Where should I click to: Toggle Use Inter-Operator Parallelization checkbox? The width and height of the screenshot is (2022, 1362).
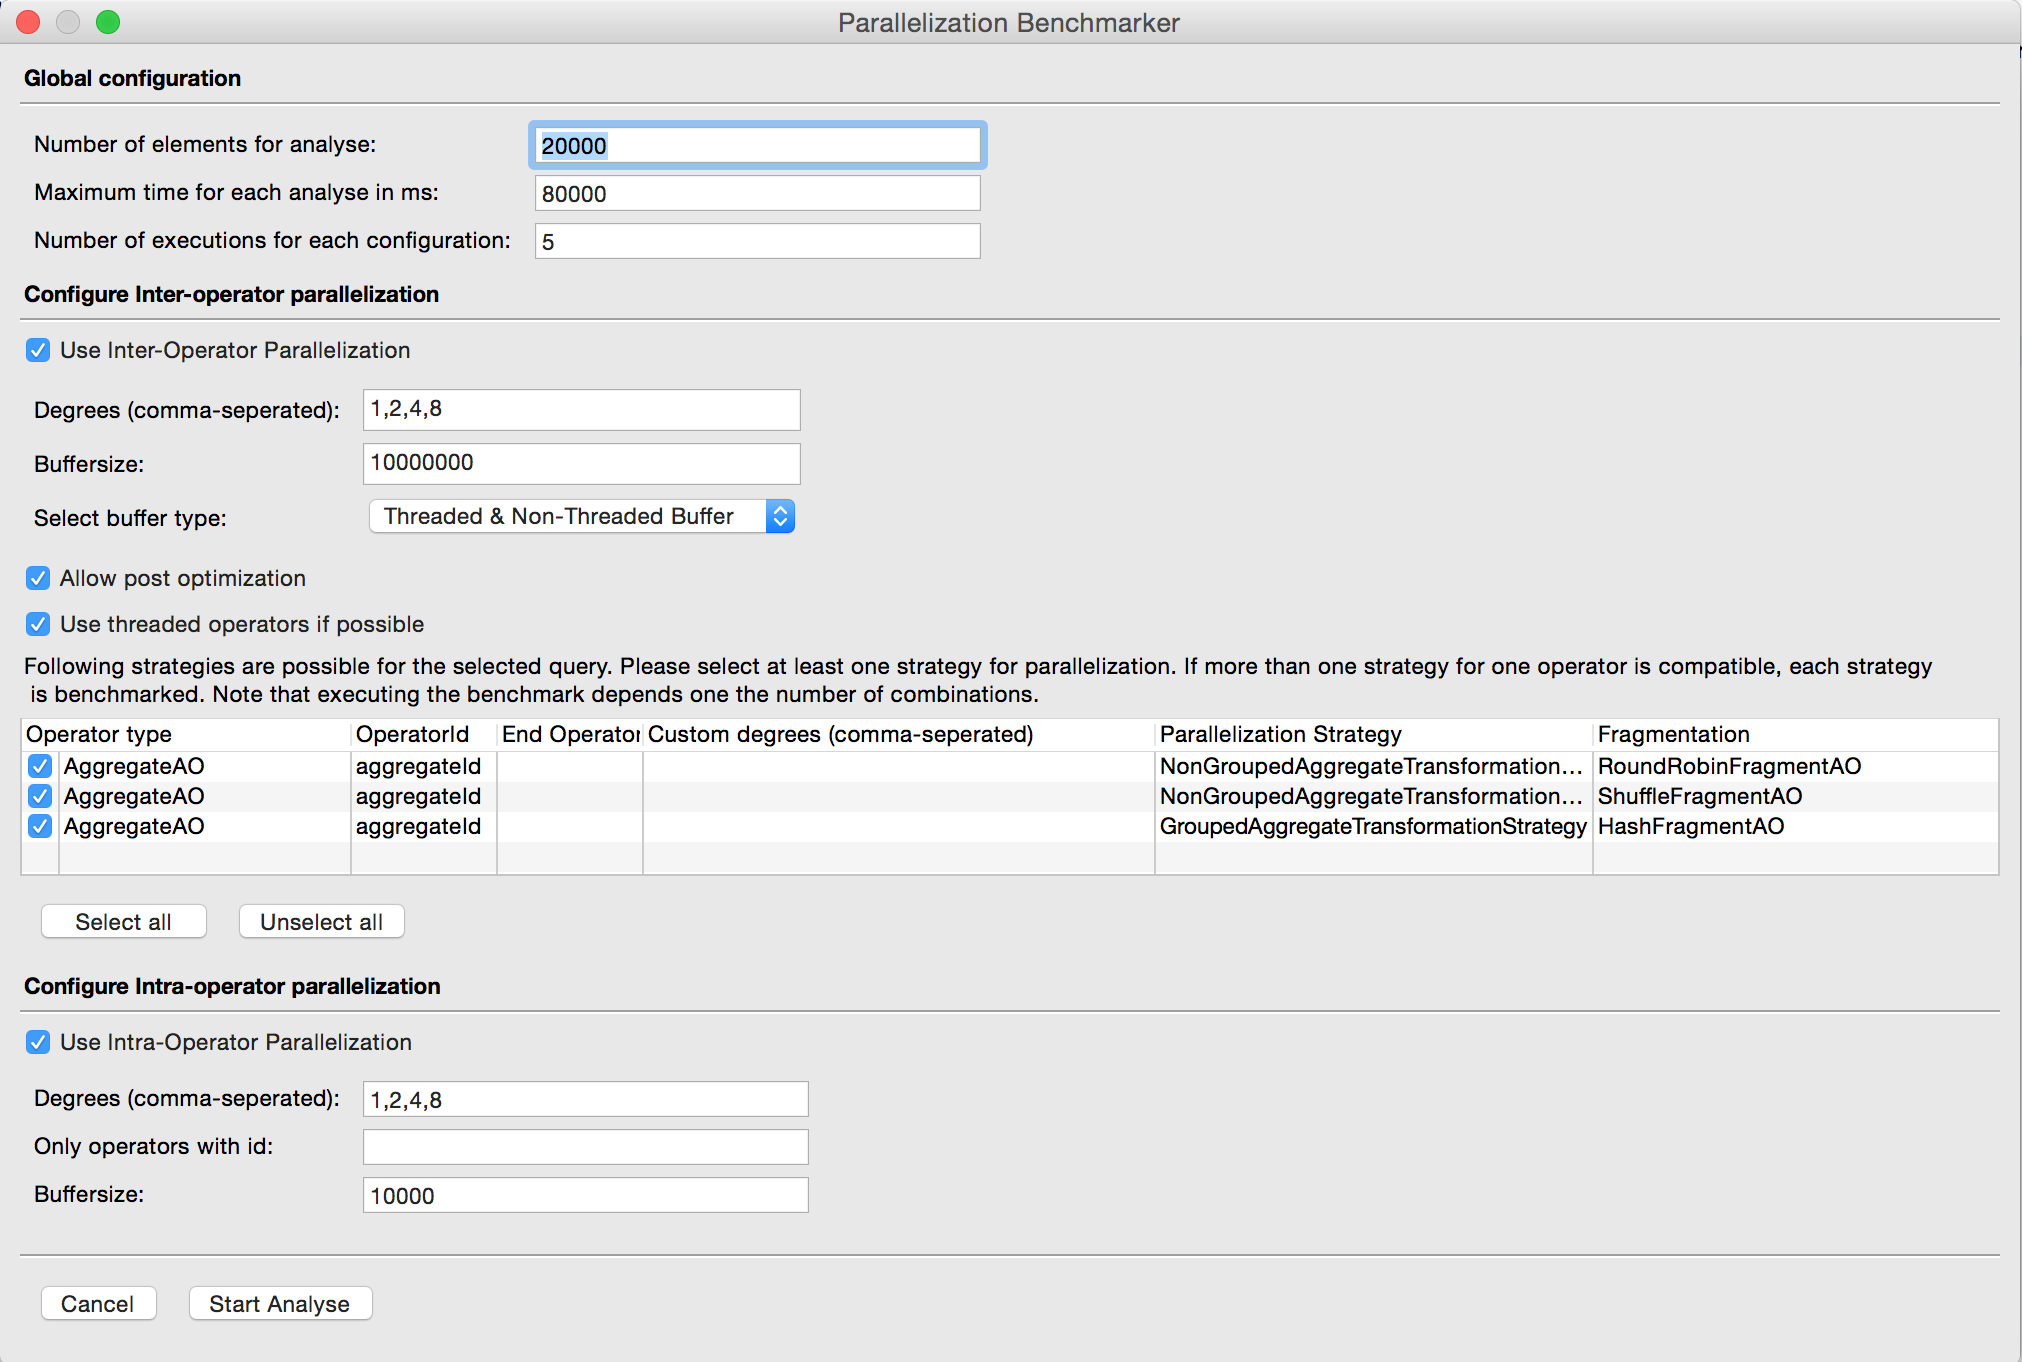click(38, 350)
